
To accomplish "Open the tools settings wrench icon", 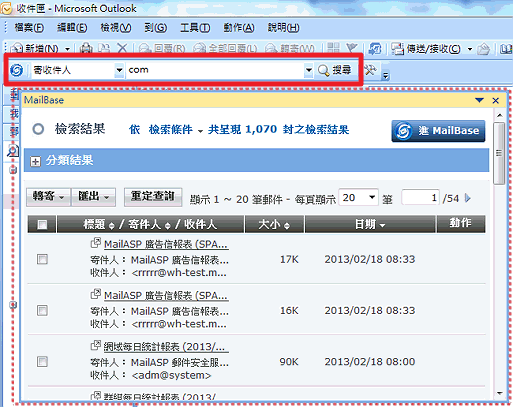I will coord(370,70).
